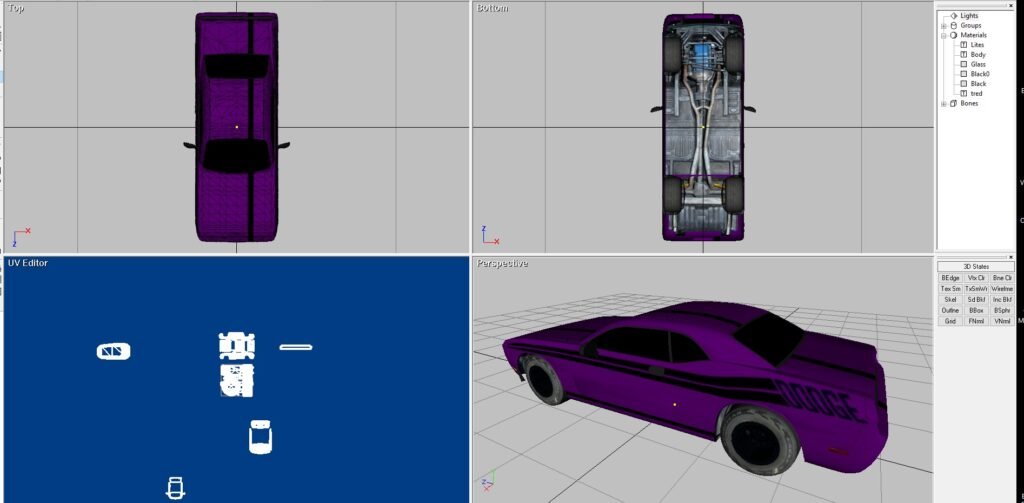This screenshot has height=503, width=1024.
Task: Click the Lites material texture icon
Action: [x=963, y=45]
